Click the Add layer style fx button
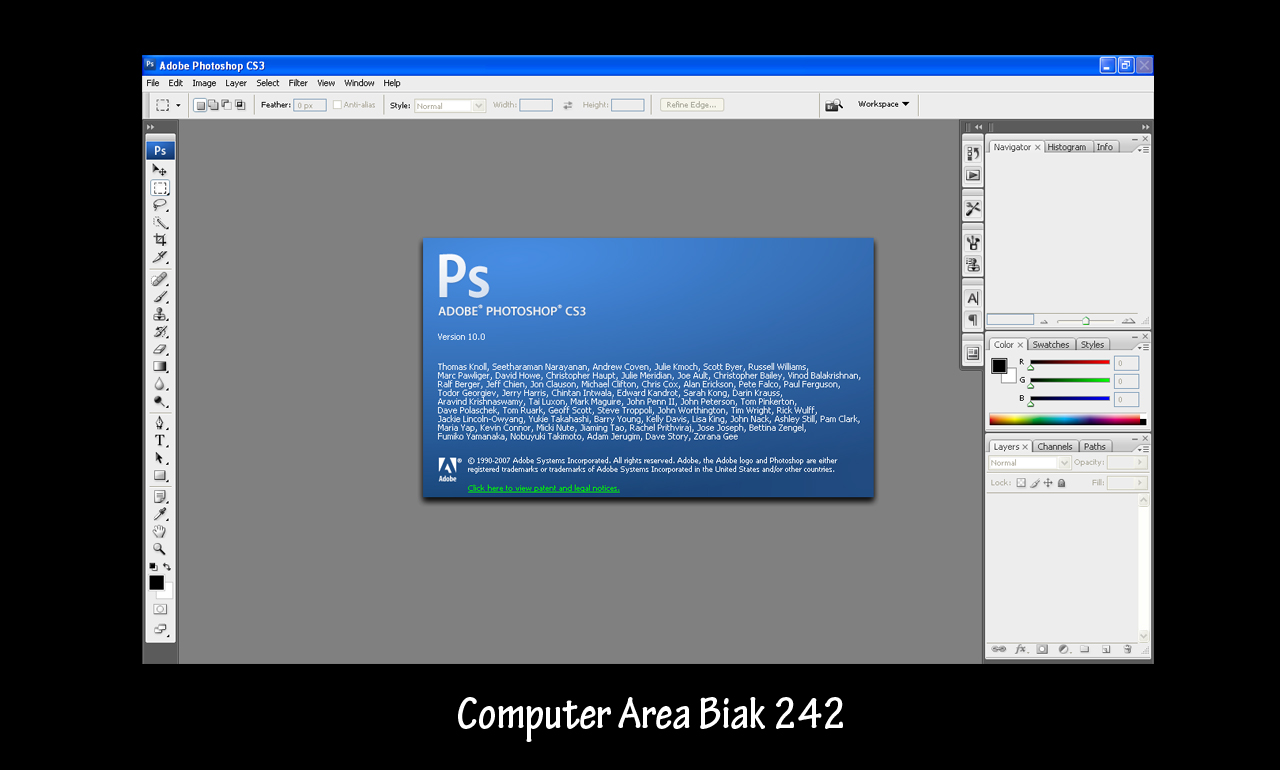Image resolution: width=1280 pixels, height=770 pixels. 1021,649
